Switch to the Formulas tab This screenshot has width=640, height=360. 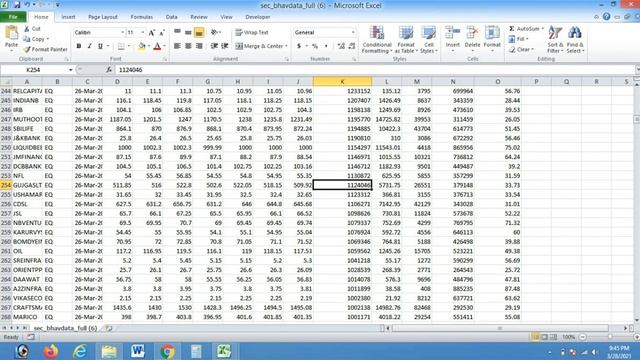pos(142,17)
